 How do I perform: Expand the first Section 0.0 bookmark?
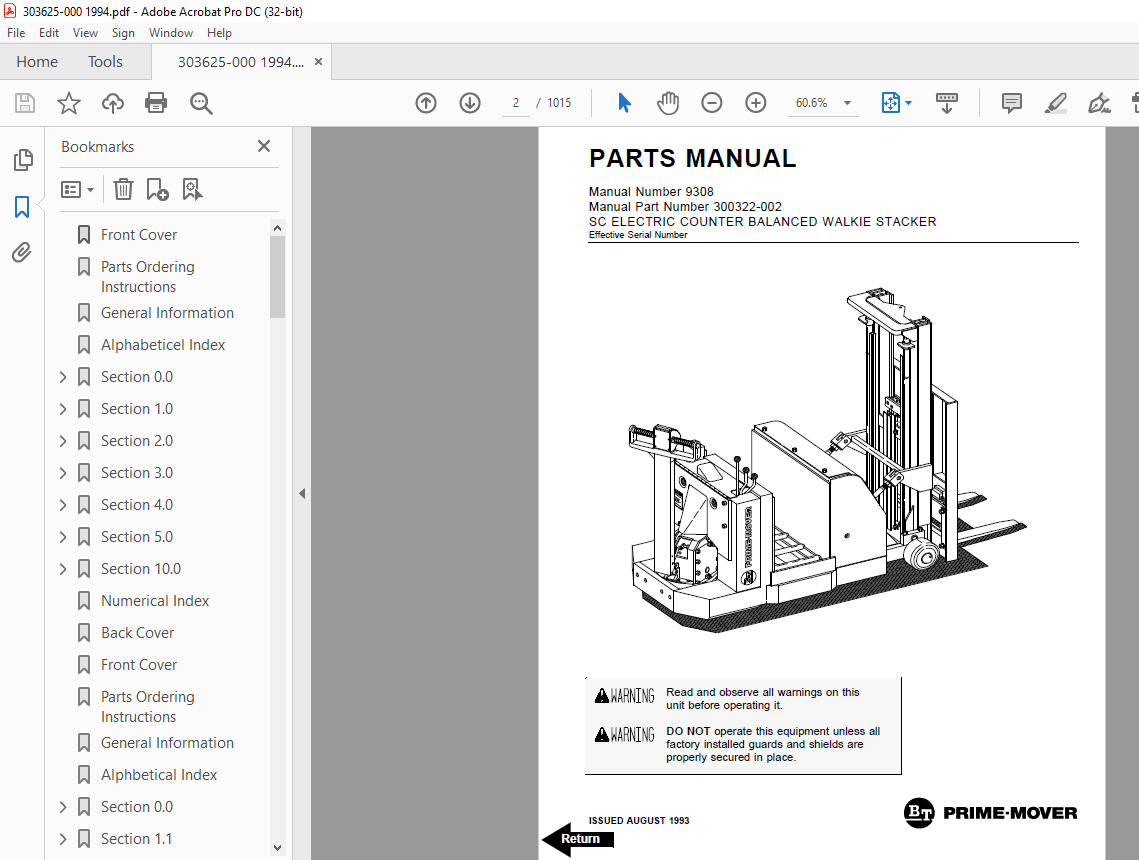tap(63, 377)
